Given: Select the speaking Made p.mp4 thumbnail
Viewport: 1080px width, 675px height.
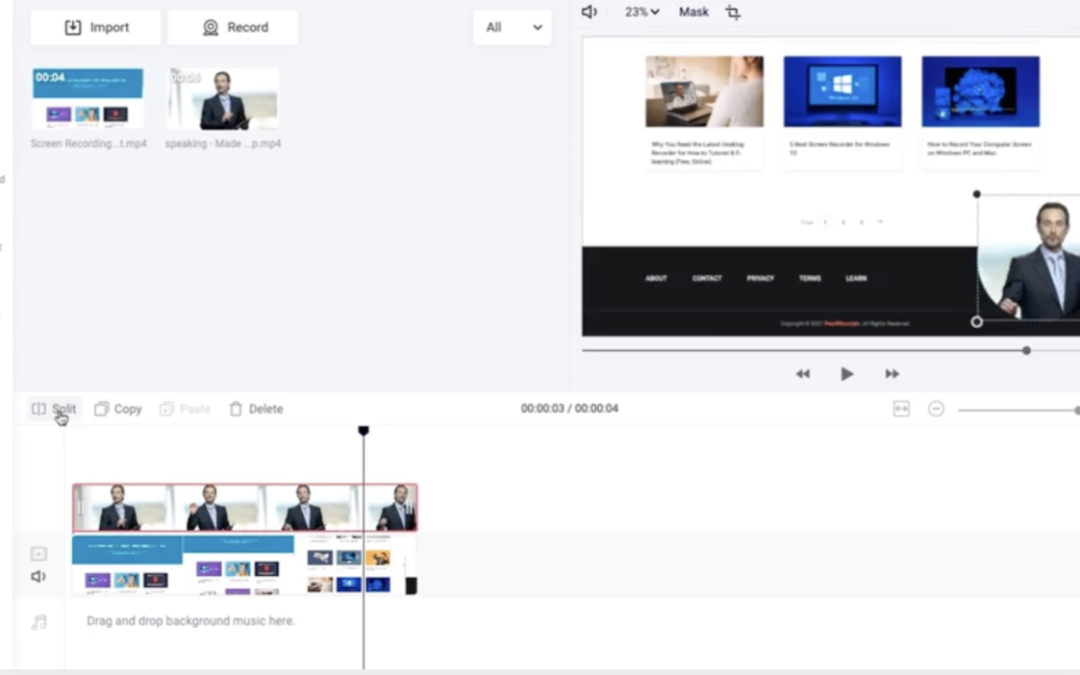Looking at the screenshot, I should click(222, 98).
